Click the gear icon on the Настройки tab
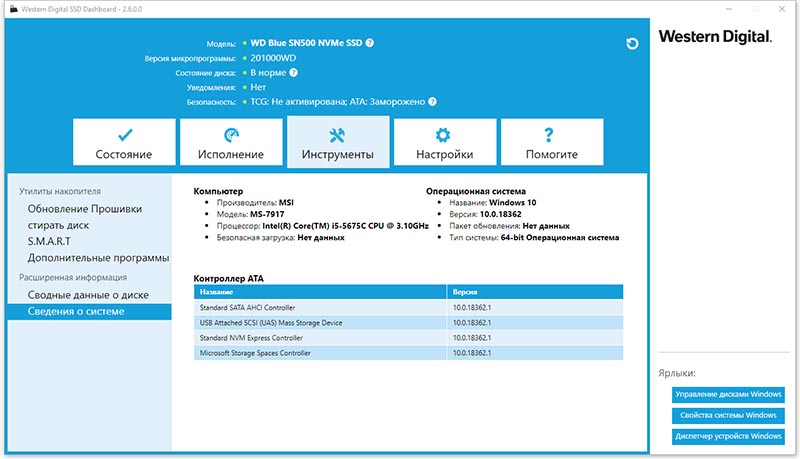The image size is (800, 459). 443,135
